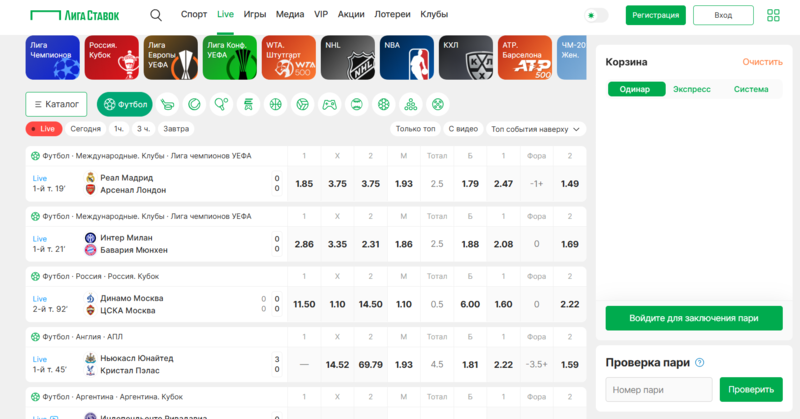
Task: Open the Каталог menu
Action: coord(56,103)
